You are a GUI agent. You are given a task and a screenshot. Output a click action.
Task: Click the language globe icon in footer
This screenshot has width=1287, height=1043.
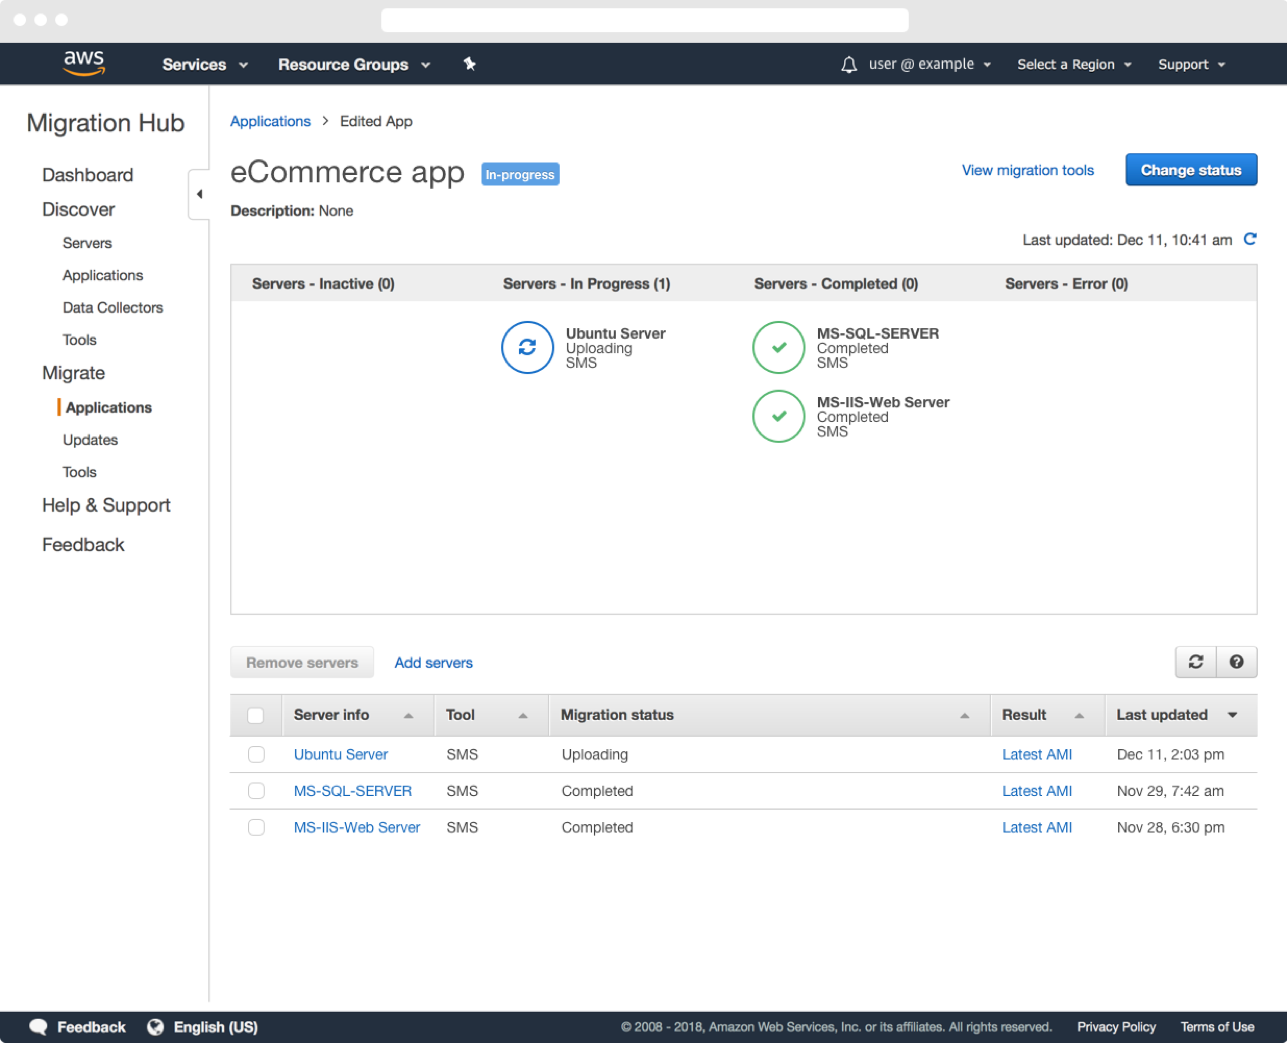click(155, 1027)
